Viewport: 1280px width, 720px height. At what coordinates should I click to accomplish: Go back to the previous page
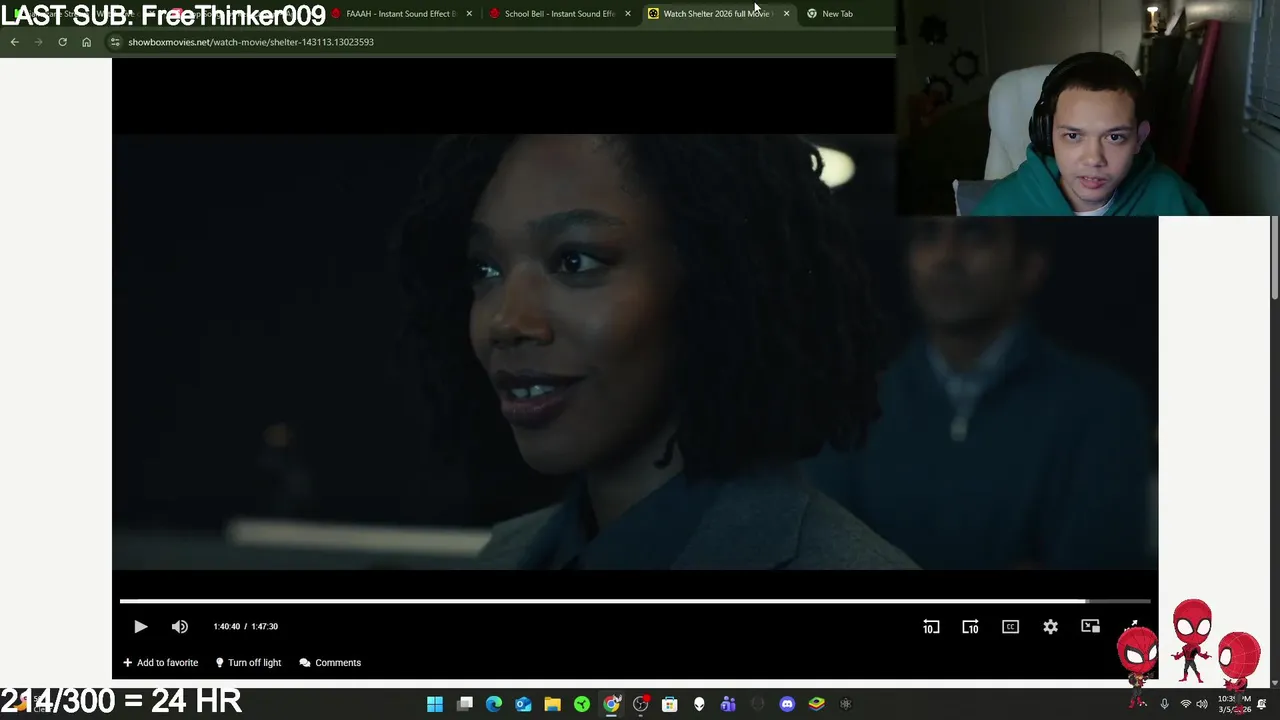[14, 42]
